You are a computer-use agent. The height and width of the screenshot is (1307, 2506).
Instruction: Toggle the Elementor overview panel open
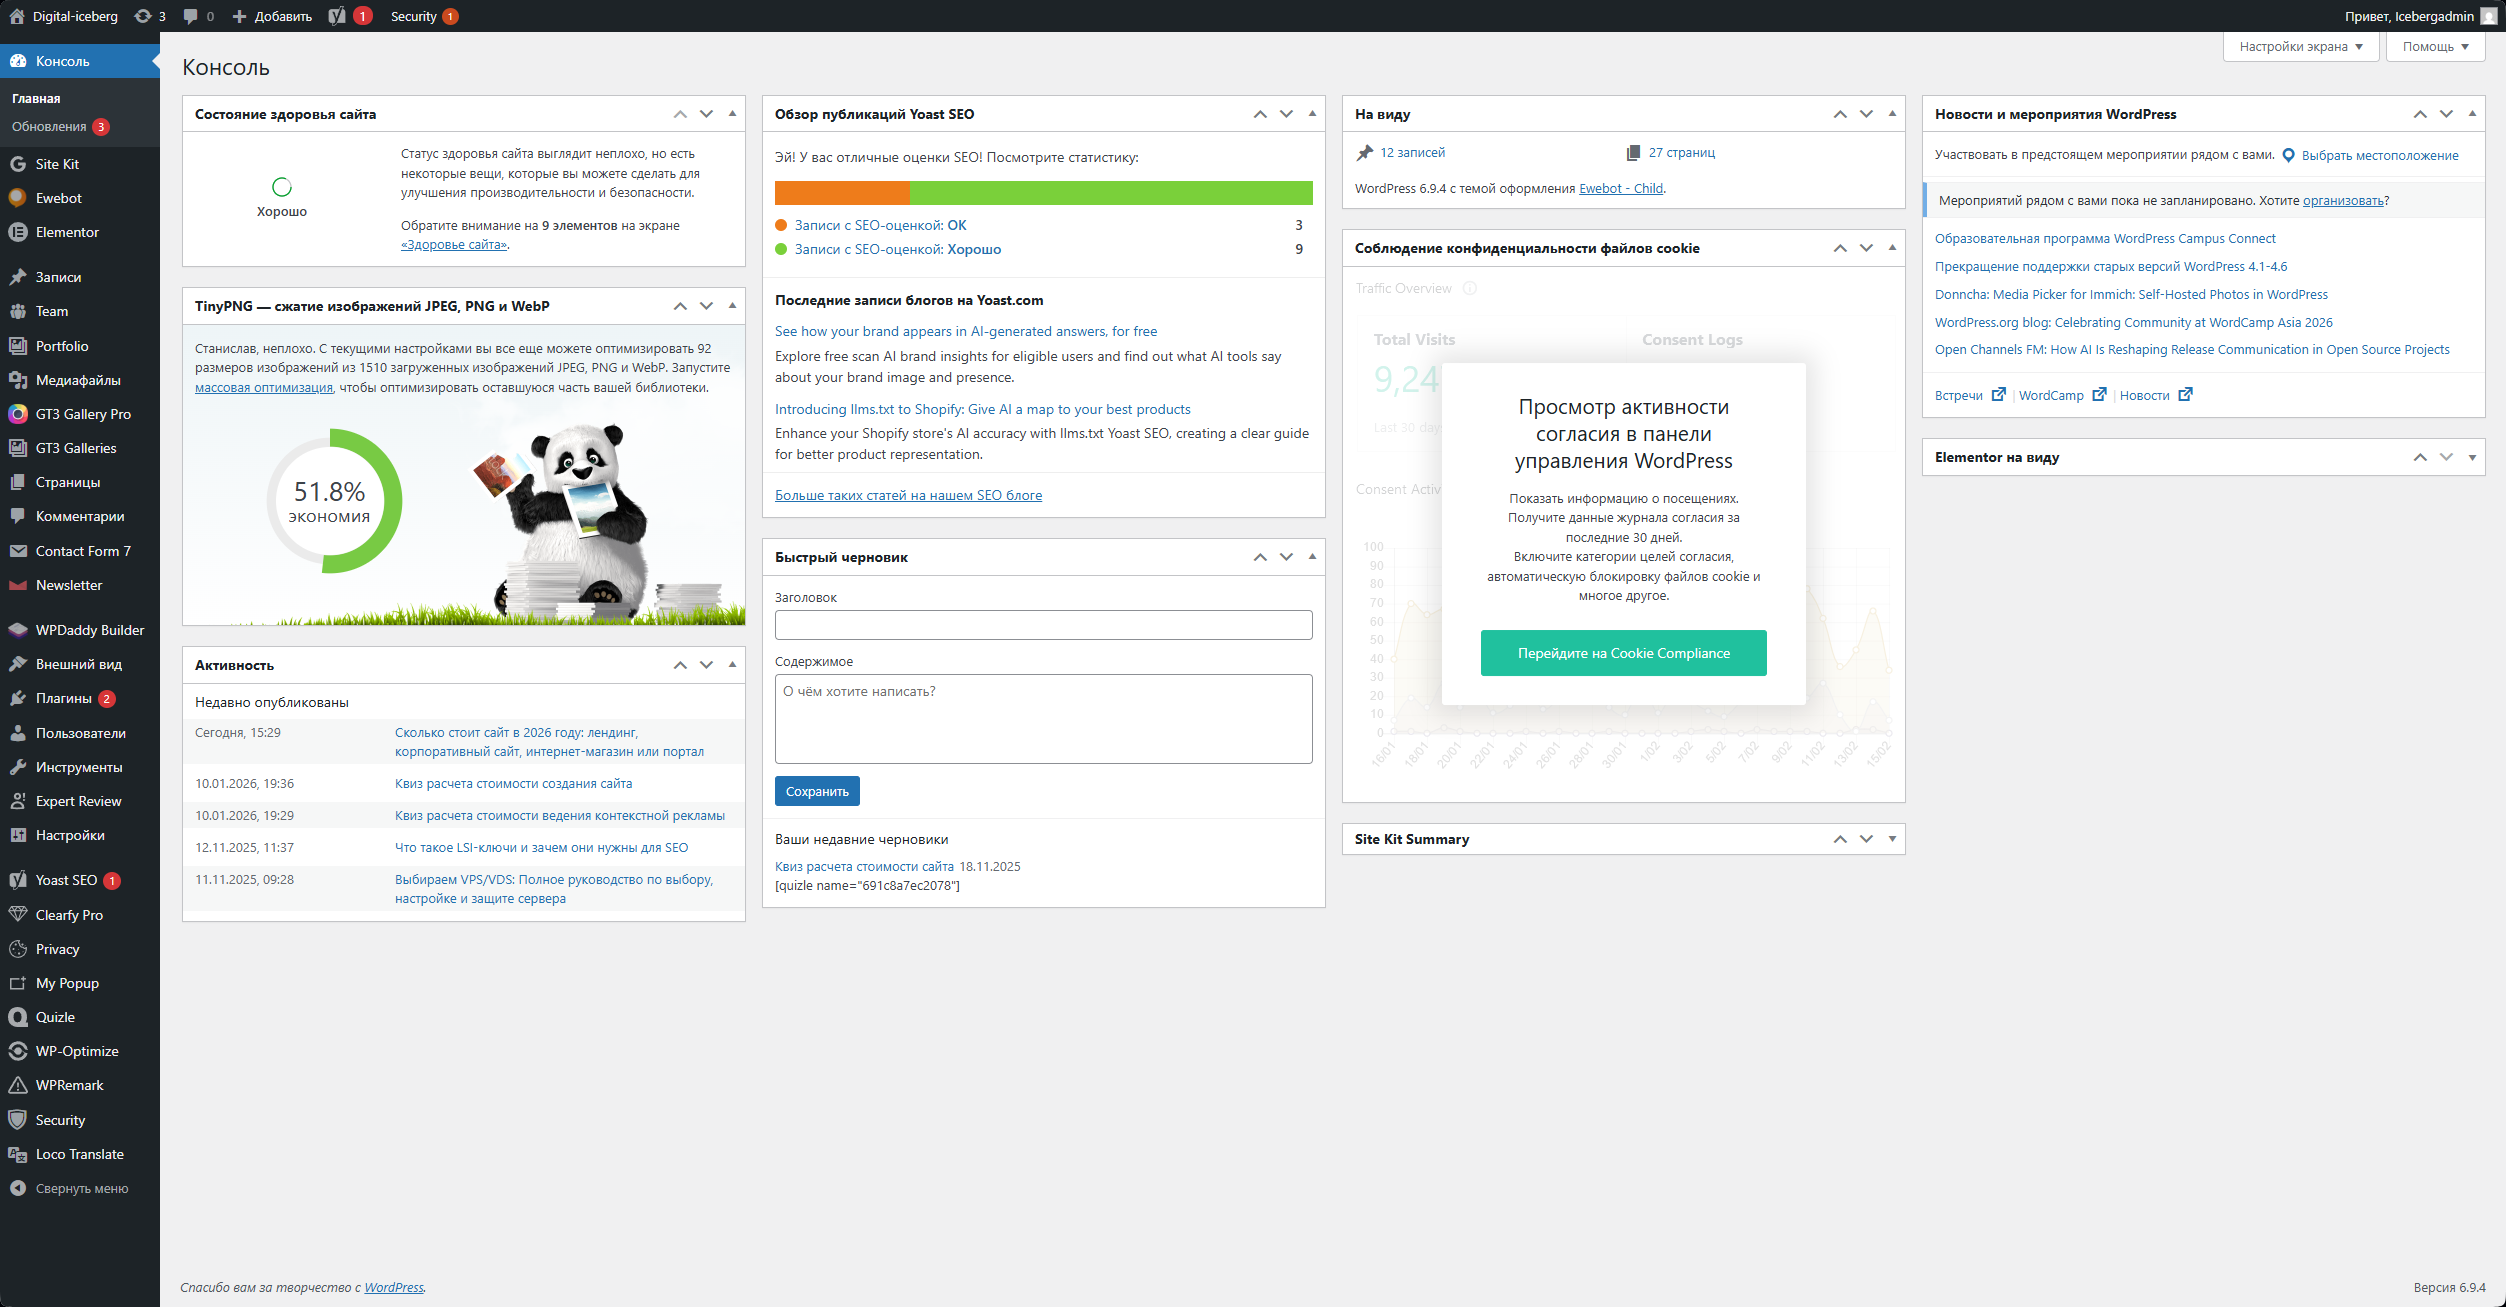2472,457
